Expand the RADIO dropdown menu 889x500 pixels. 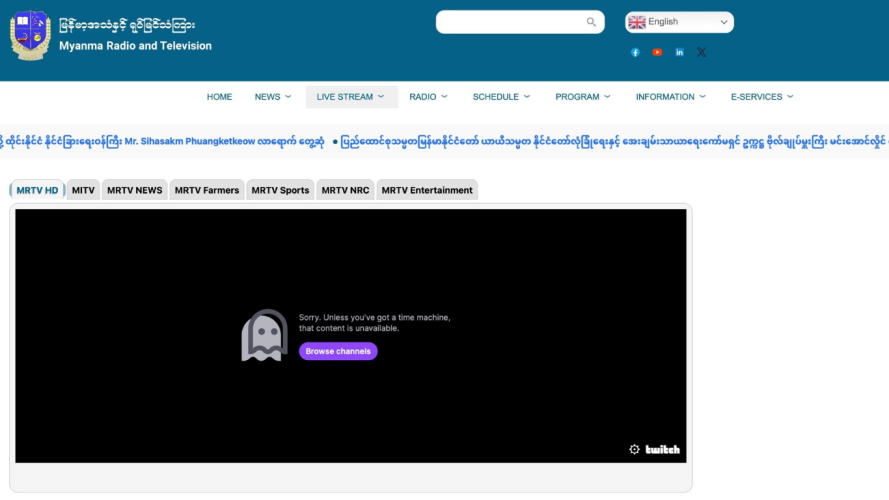(428, 97)
